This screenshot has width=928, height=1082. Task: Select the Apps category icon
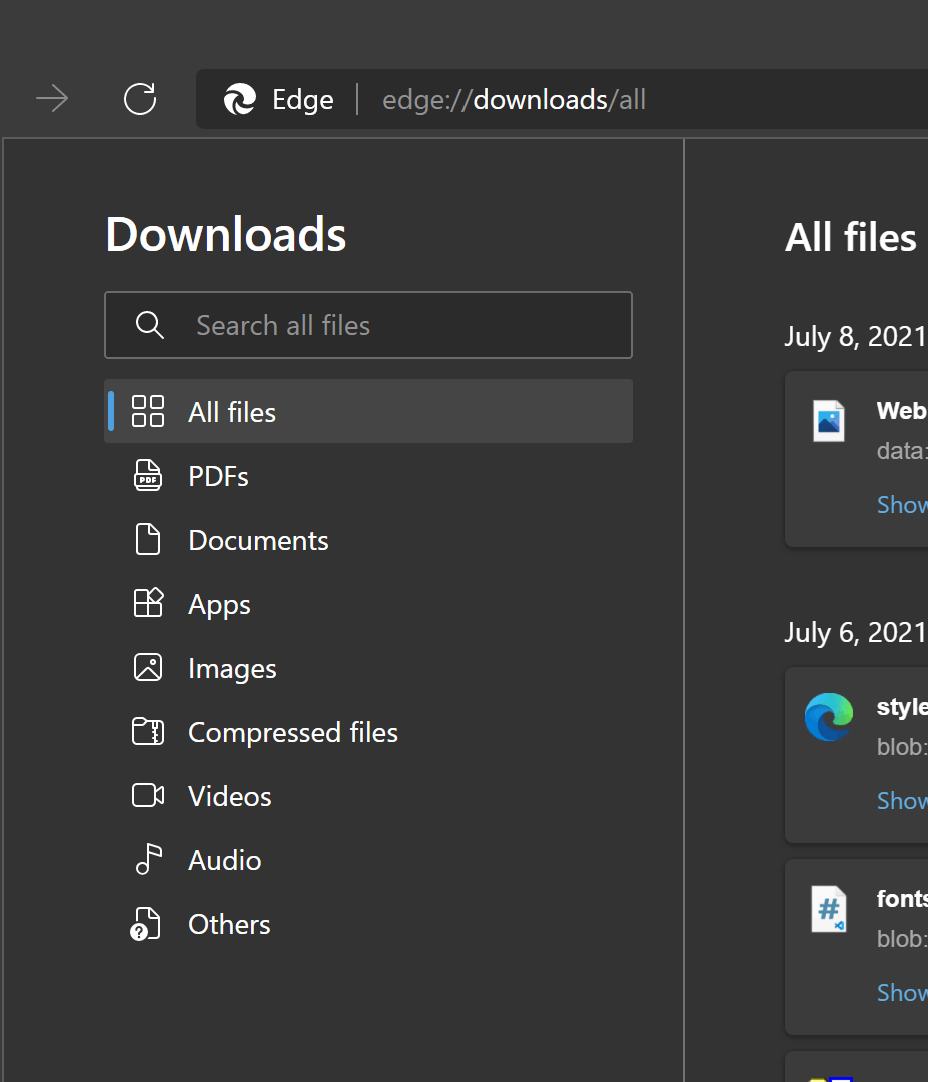tap(147, 604)
